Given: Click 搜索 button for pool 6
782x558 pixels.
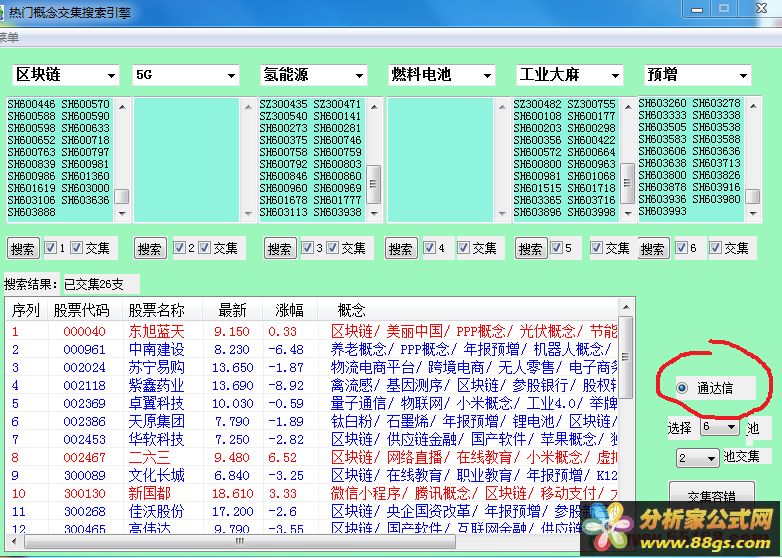Looking at the screenshot, I should tap(653, 248).
